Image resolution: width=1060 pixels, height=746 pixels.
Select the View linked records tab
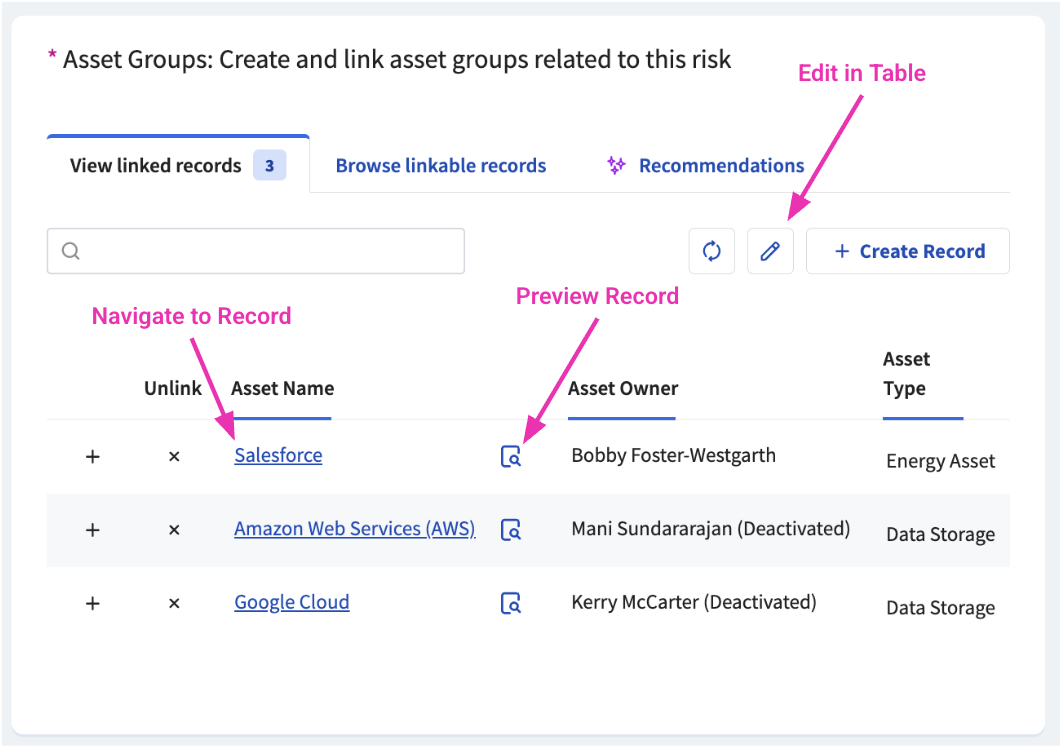156,166
